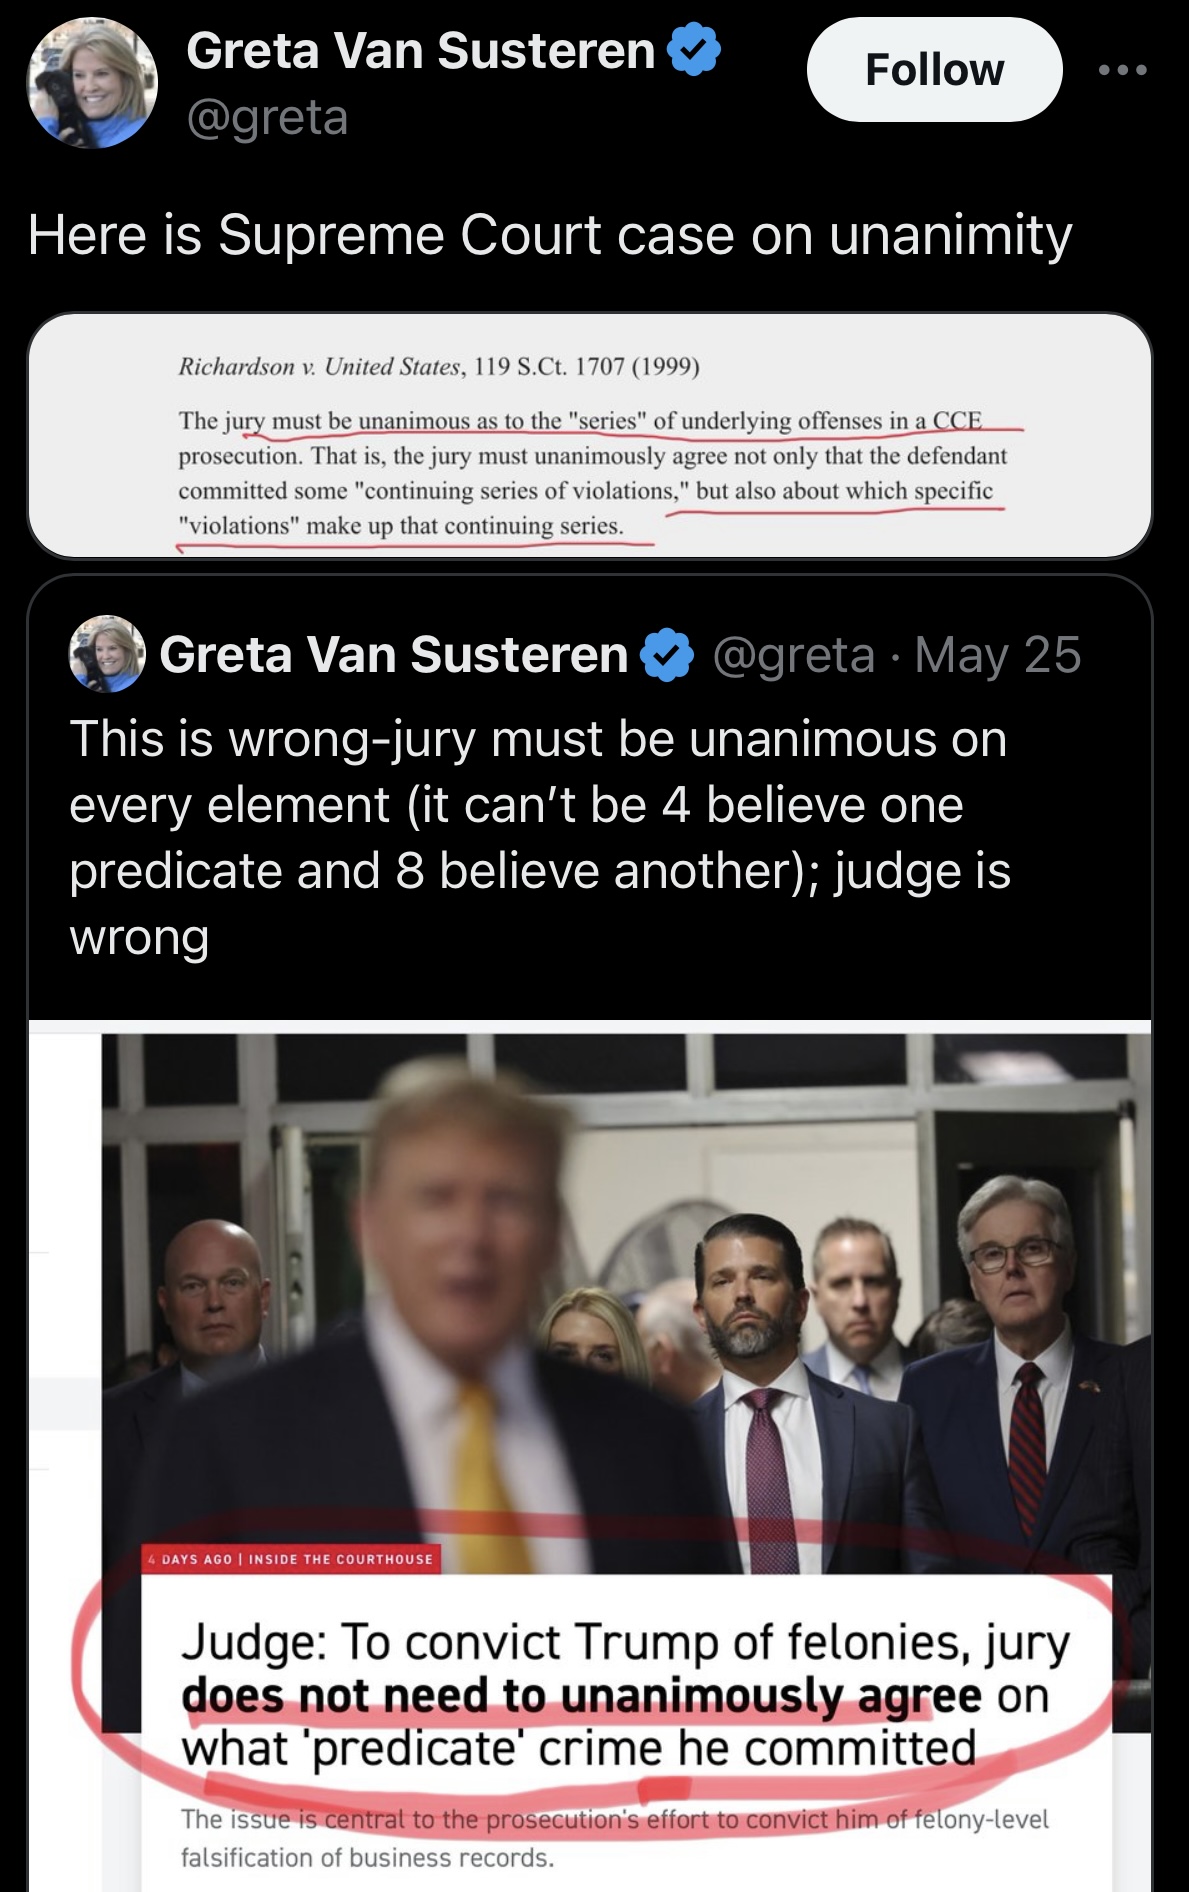
Task: Open the quoted tweet text about jury unanimity
Action: click(x=540, y=838)
